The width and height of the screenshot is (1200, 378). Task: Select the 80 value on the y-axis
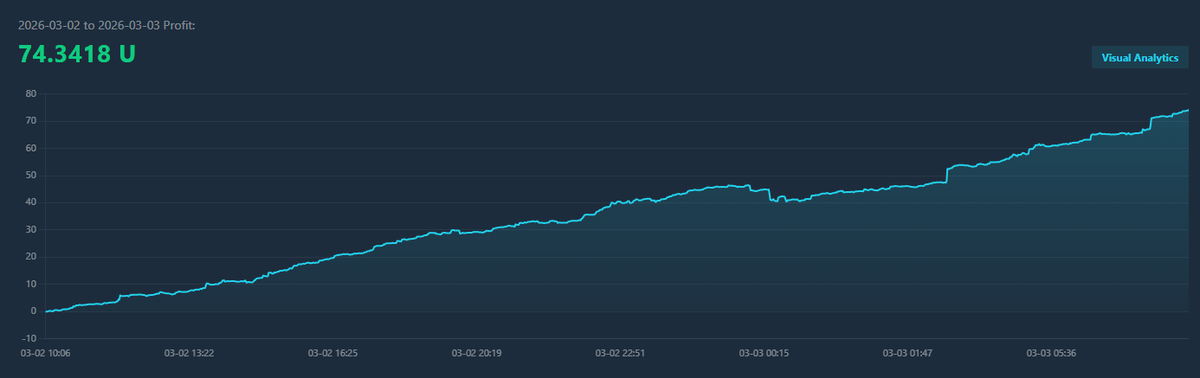pos(31,94)
